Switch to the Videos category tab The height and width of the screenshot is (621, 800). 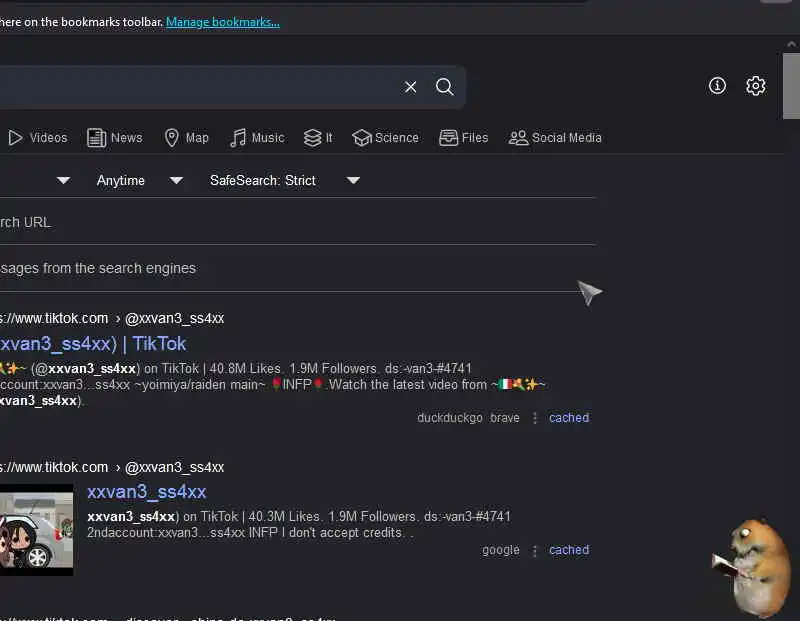pos(38,138)
